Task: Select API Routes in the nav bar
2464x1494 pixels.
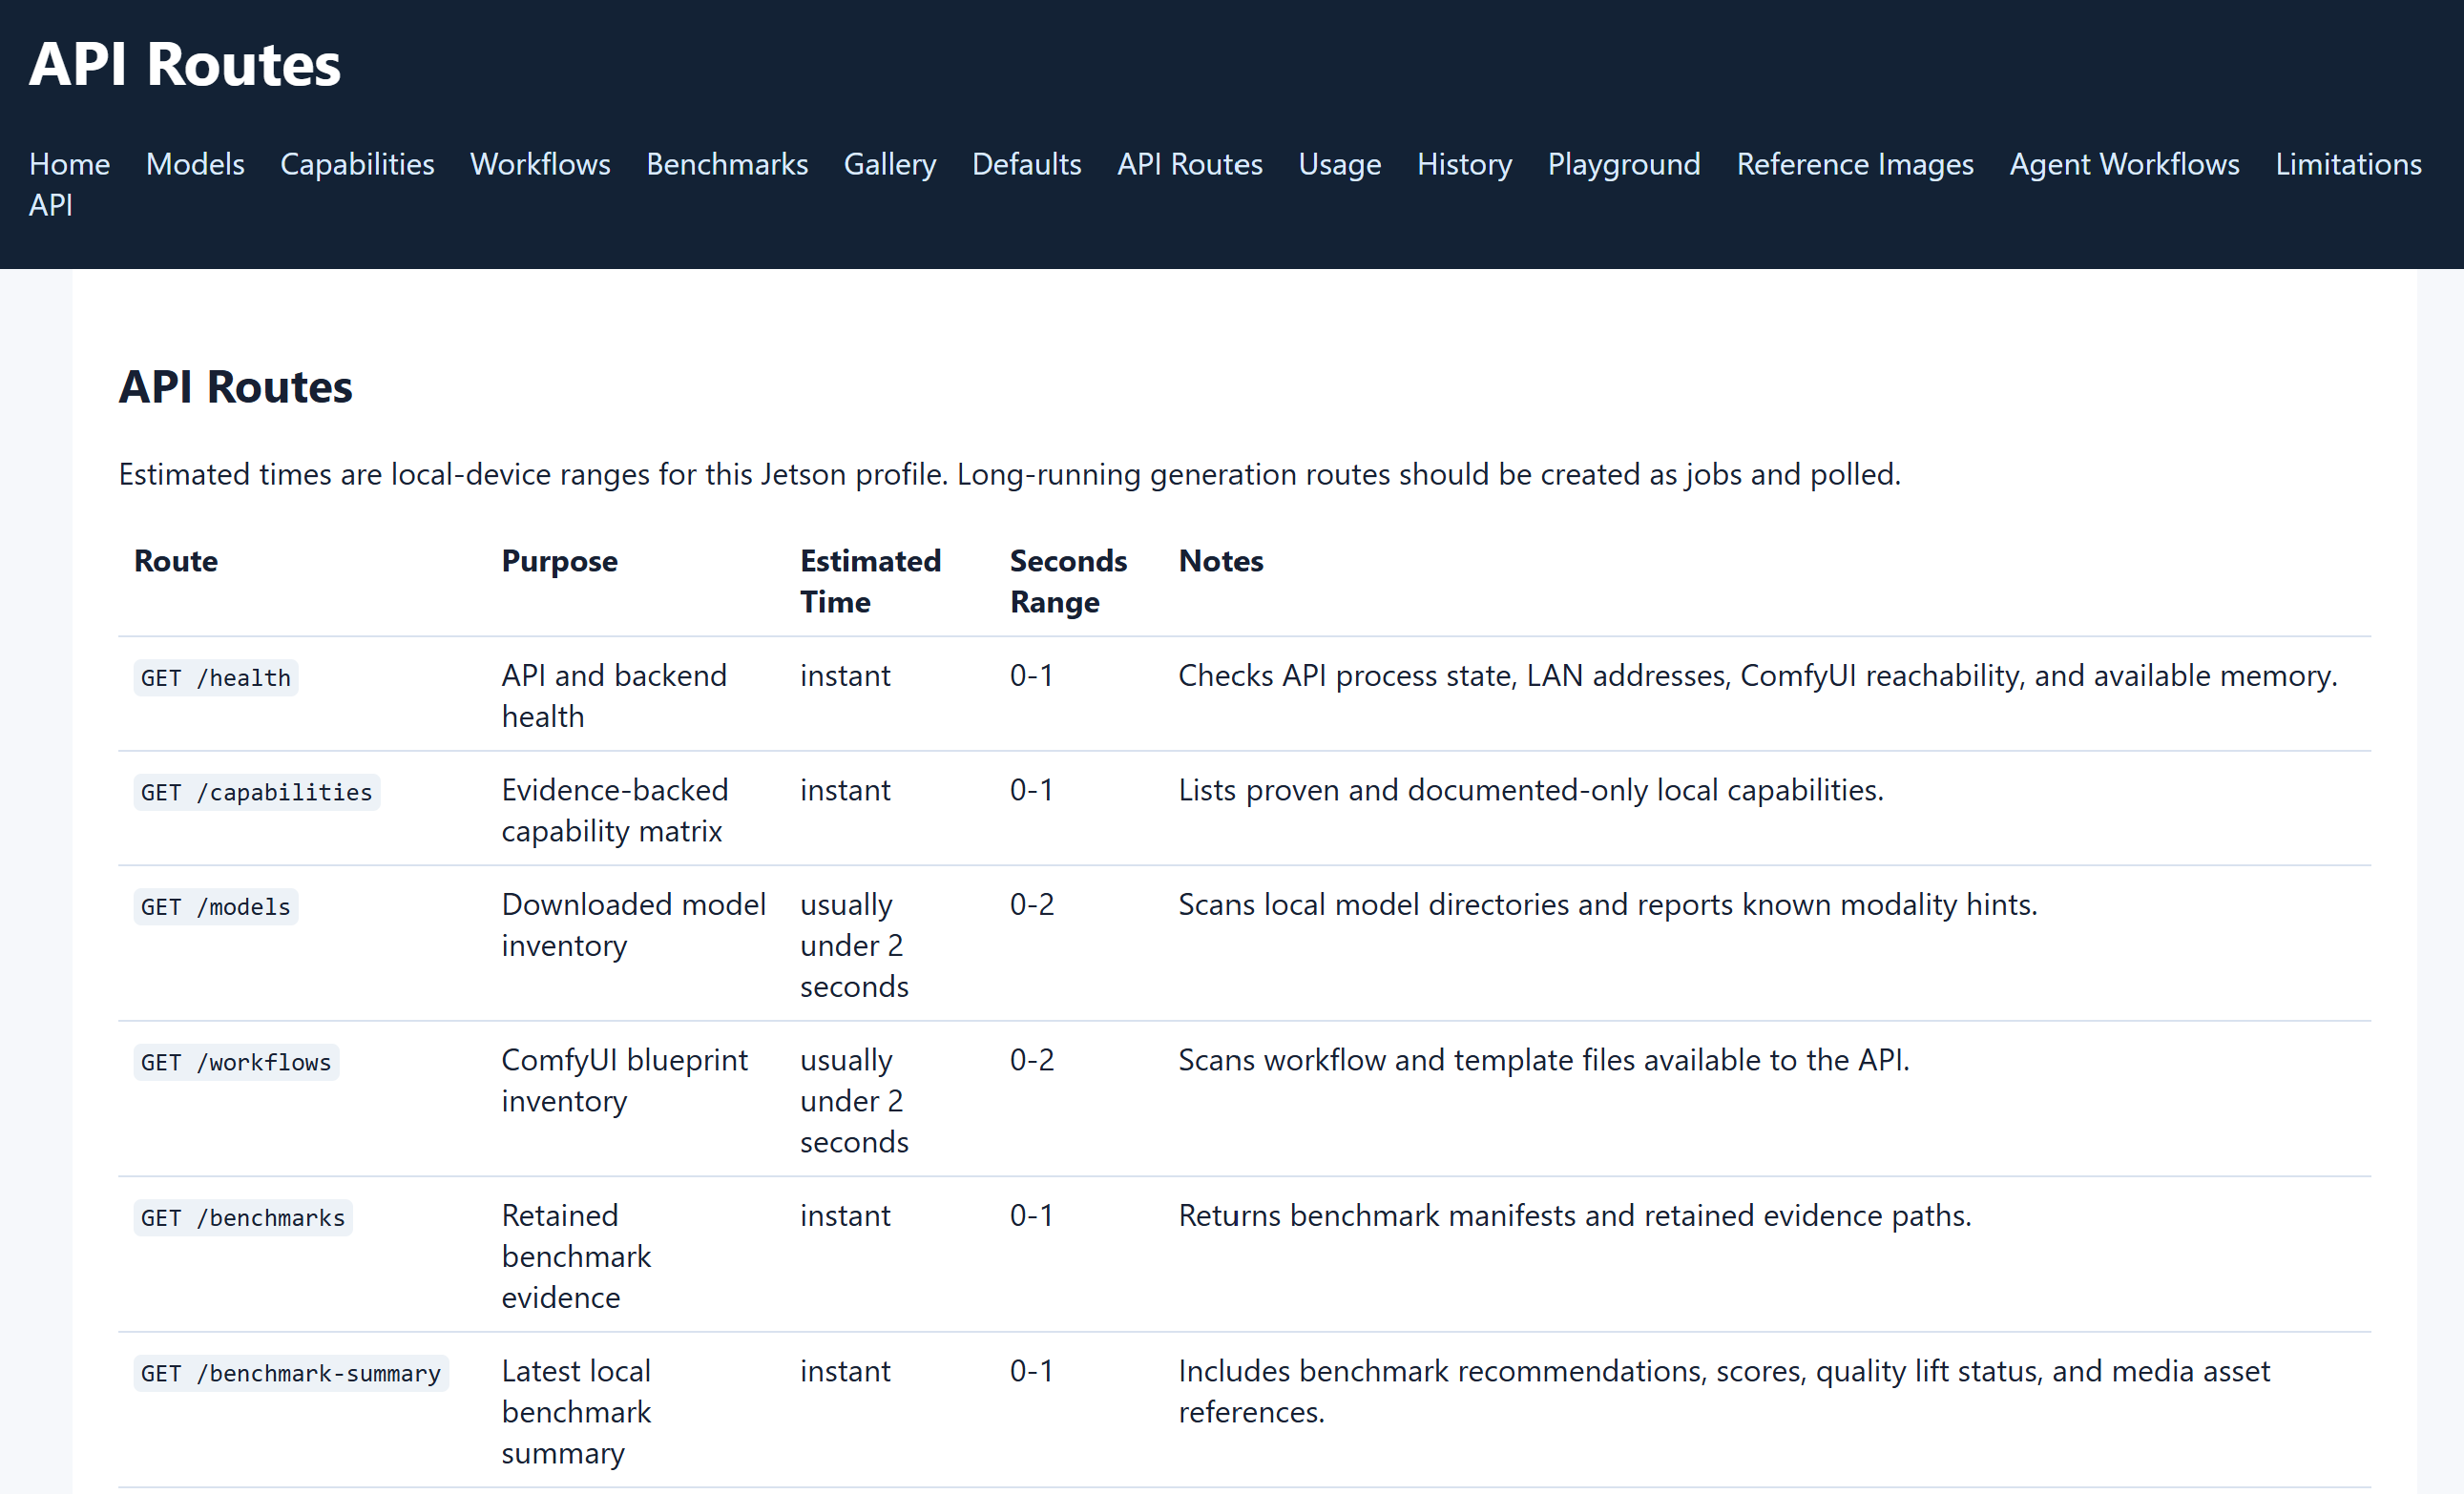Action: point(1190,164)
